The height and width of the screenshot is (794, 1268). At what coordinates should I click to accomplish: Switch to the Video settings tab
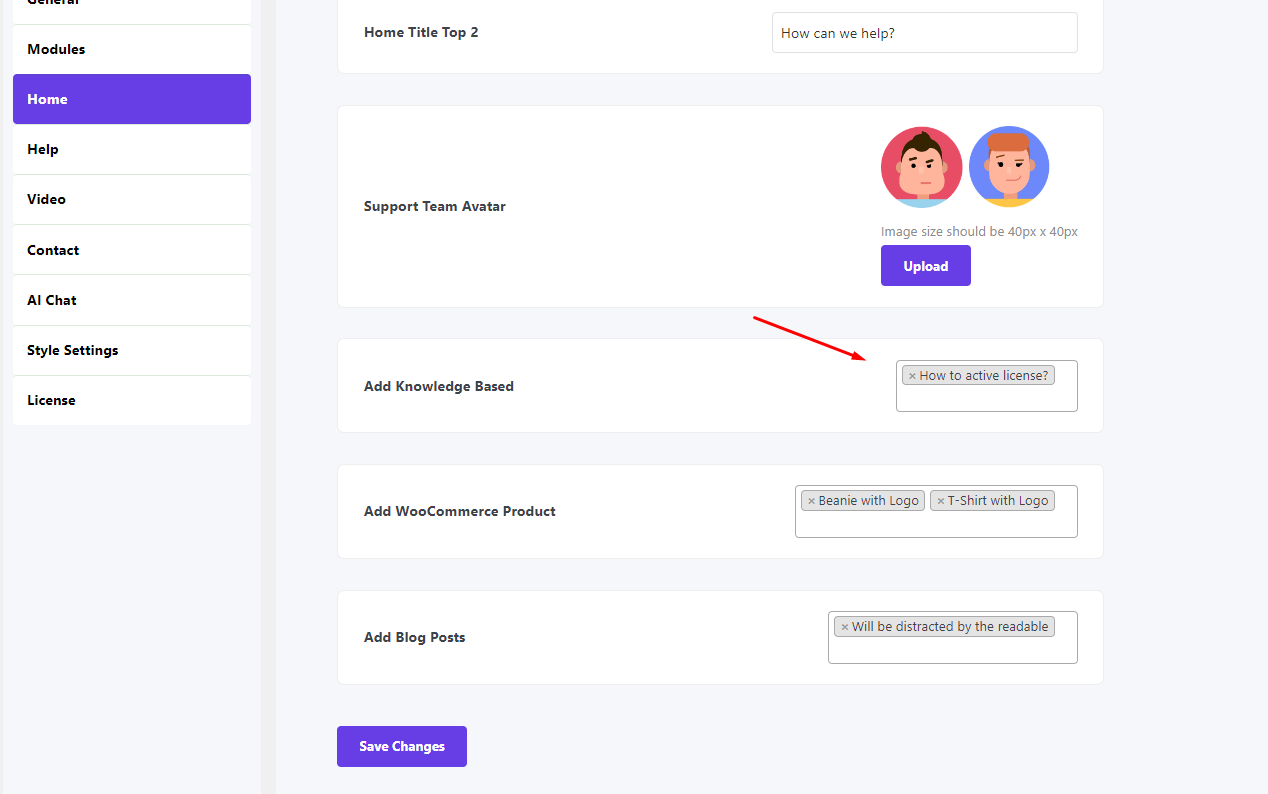[131, 199]
